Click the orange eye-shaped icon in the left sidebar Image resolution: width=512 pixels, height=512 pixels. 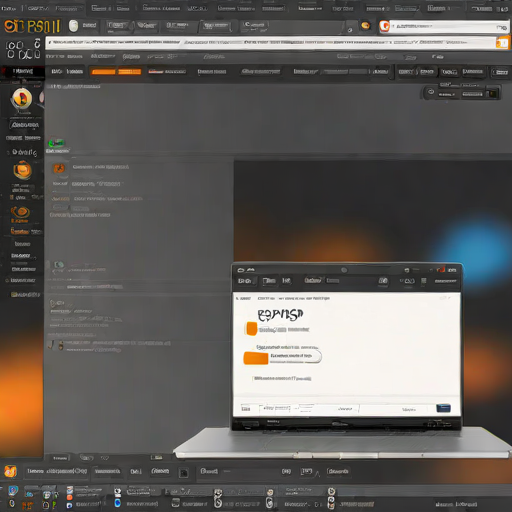pos(20,212)
